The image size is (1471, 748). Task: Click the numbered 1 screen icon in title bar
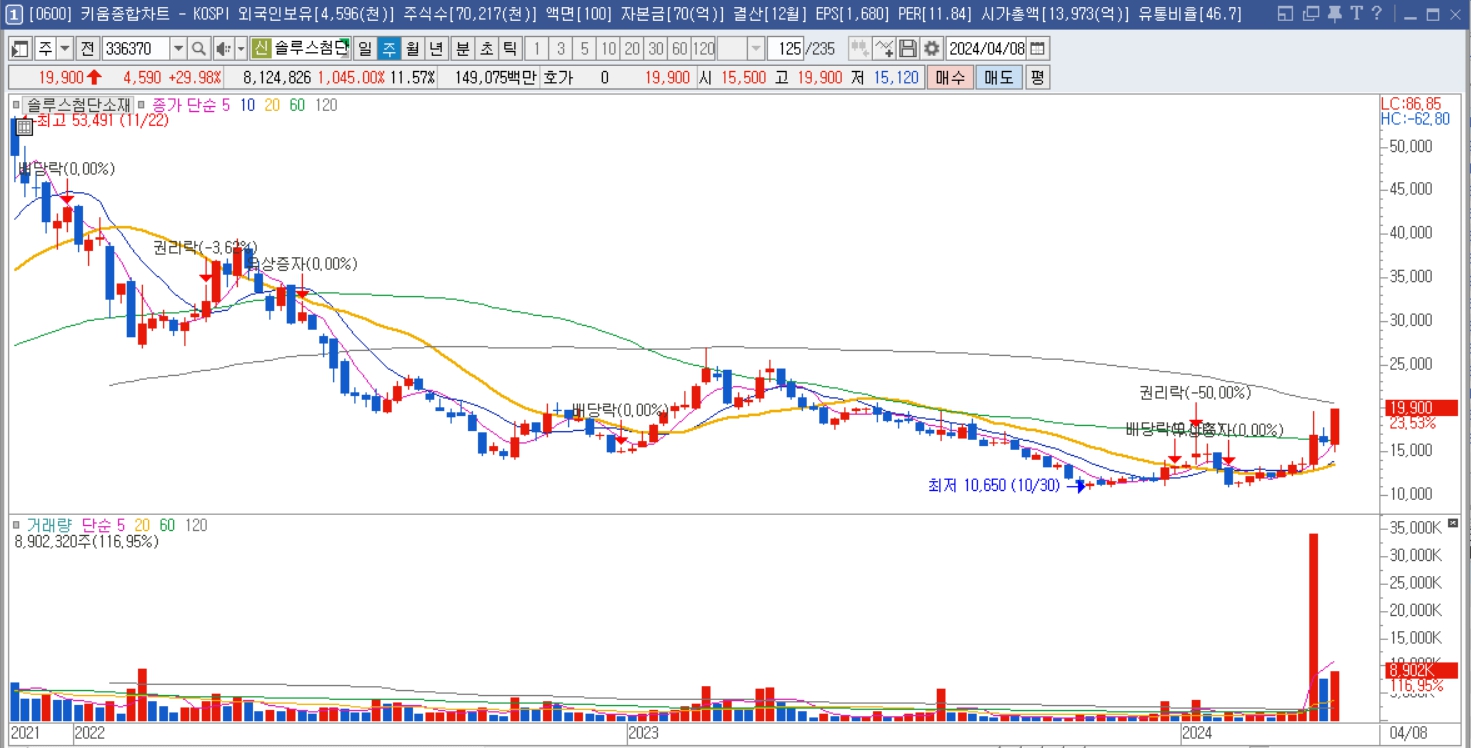click(14, 13)
